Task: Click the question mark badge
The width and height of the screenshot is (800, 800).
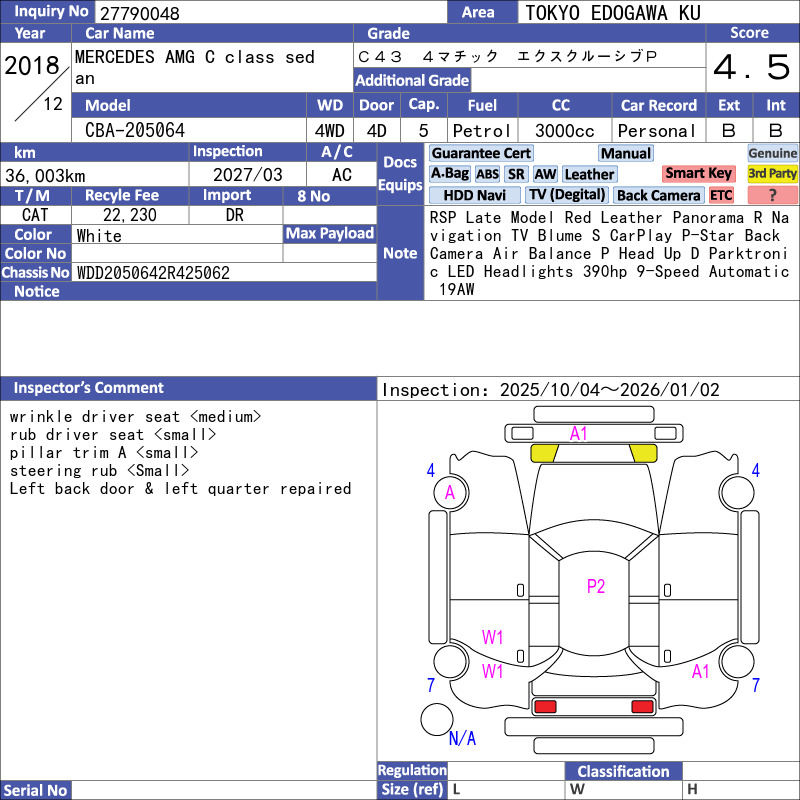Action: (x=772, y=195)
